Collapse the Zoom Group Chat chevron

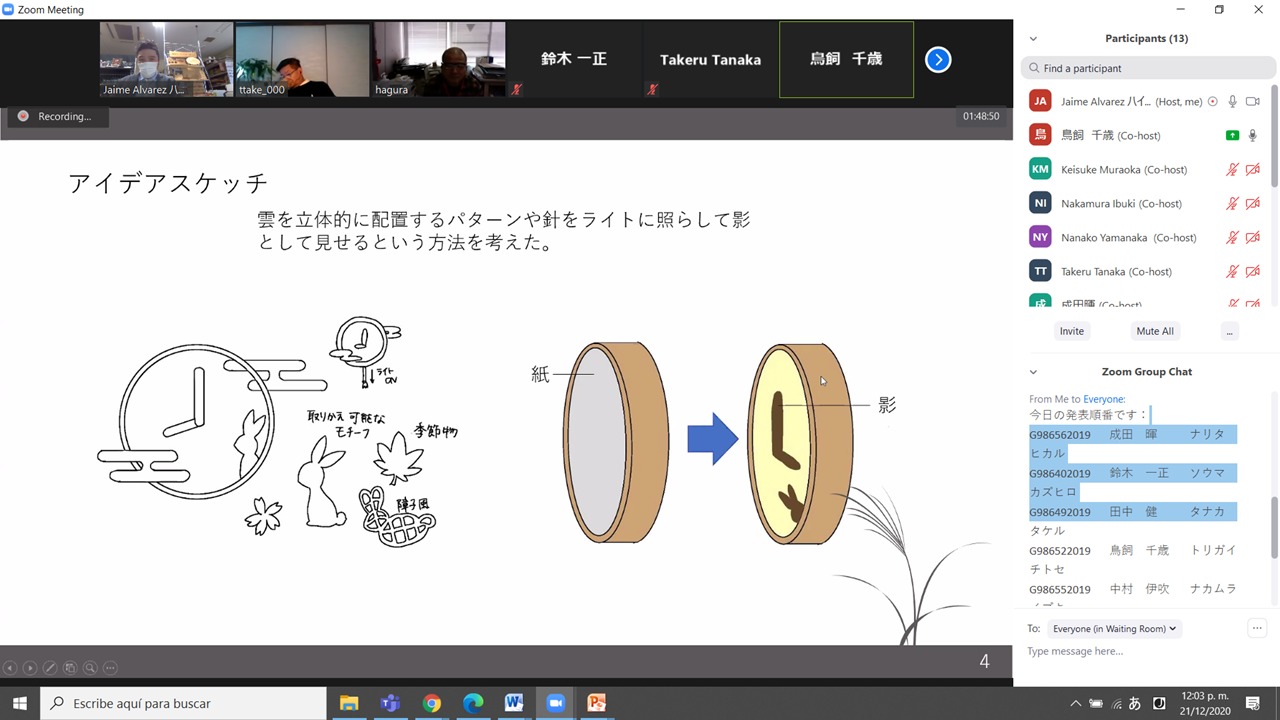tap(1033, 372)
